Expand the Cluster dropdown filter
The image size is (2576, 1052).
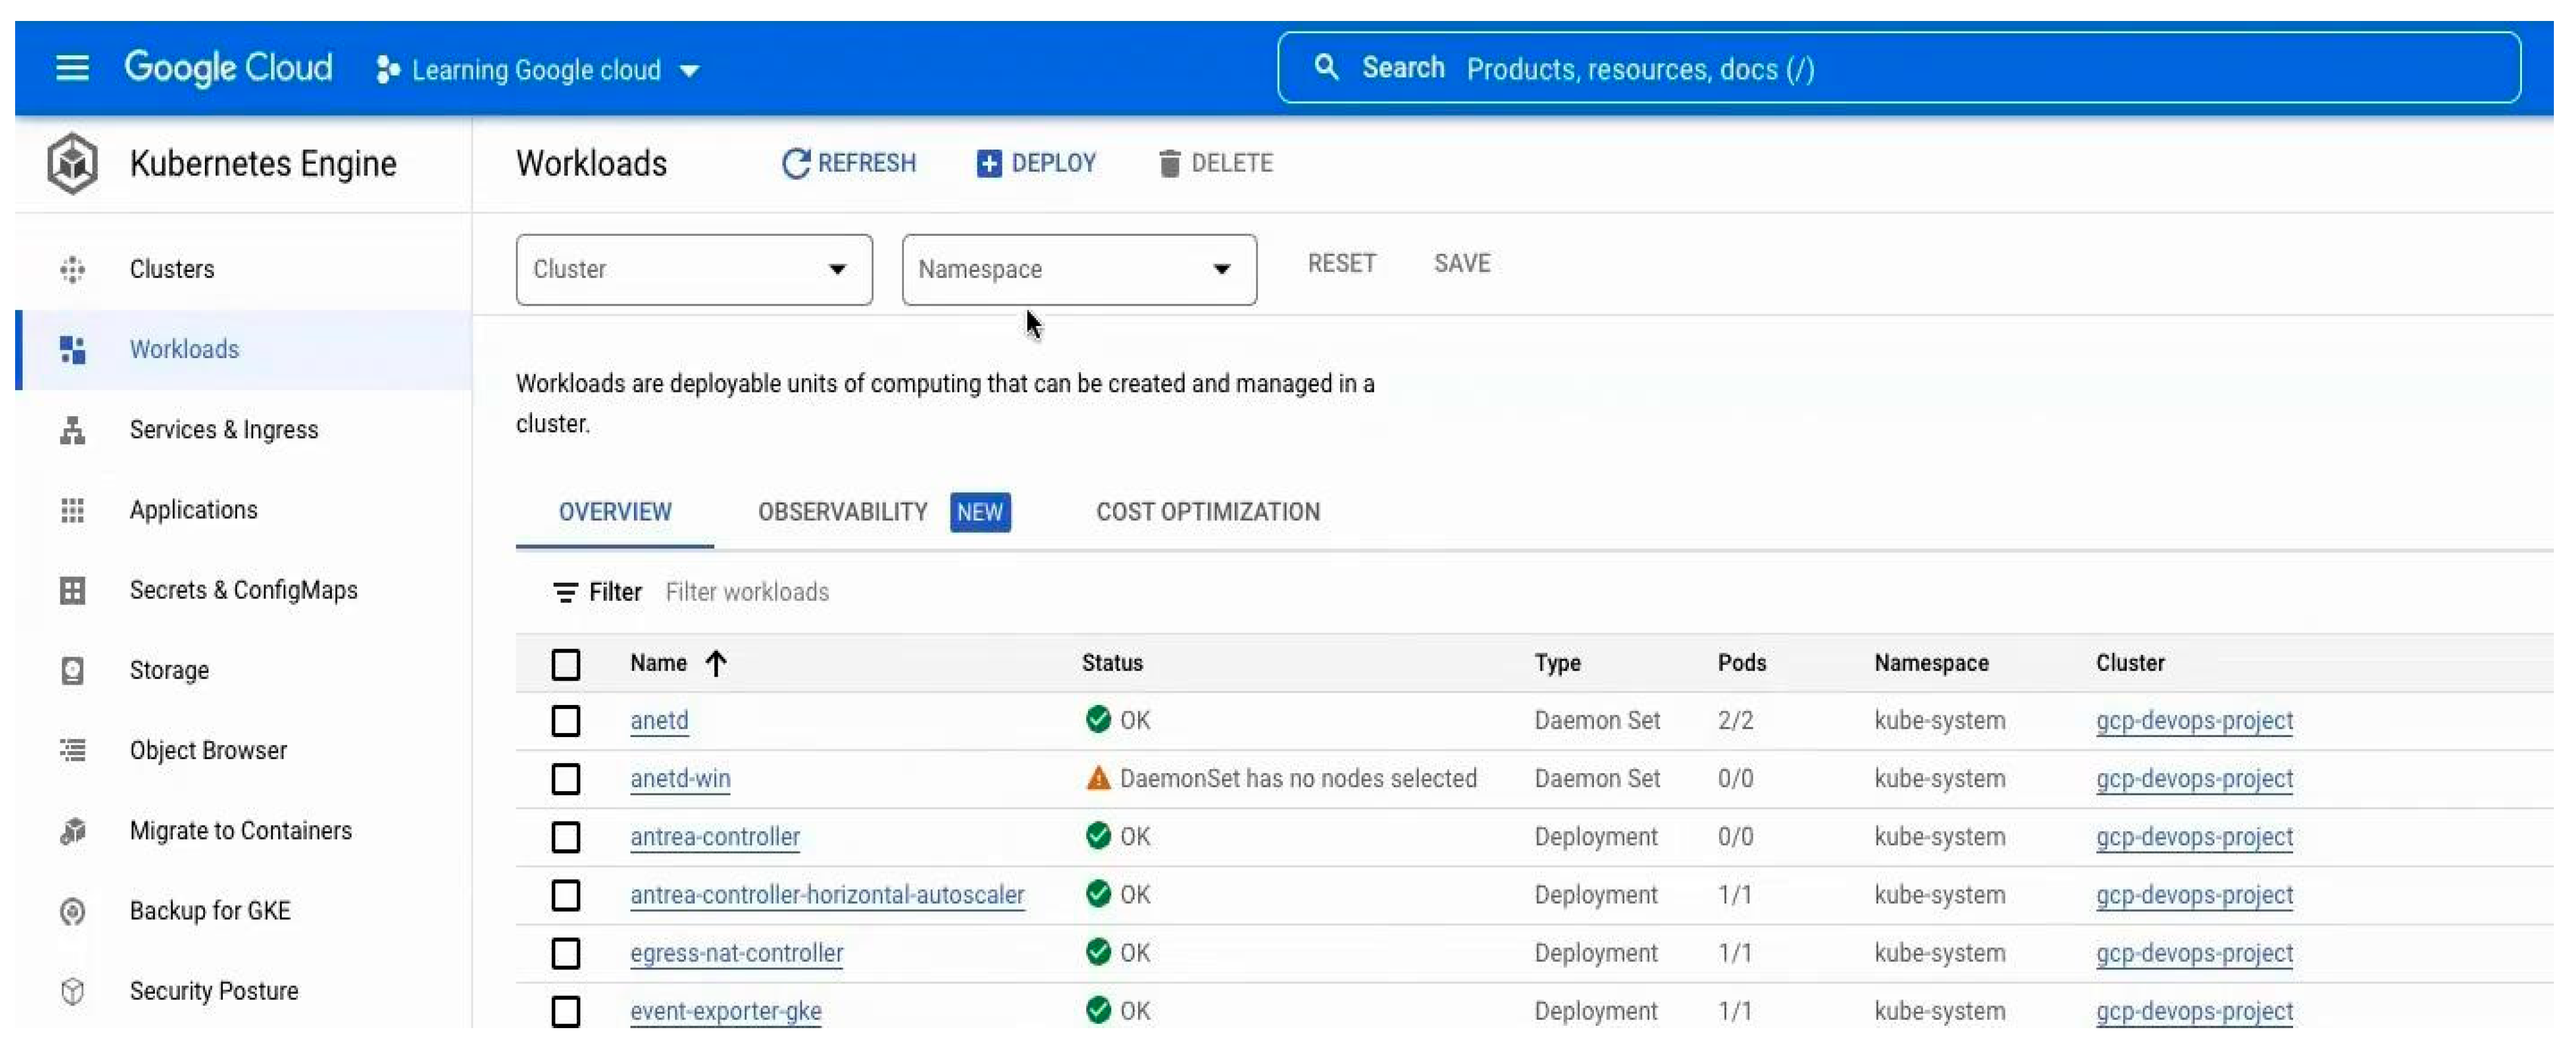pyautogui.click(x=694, y=269)
